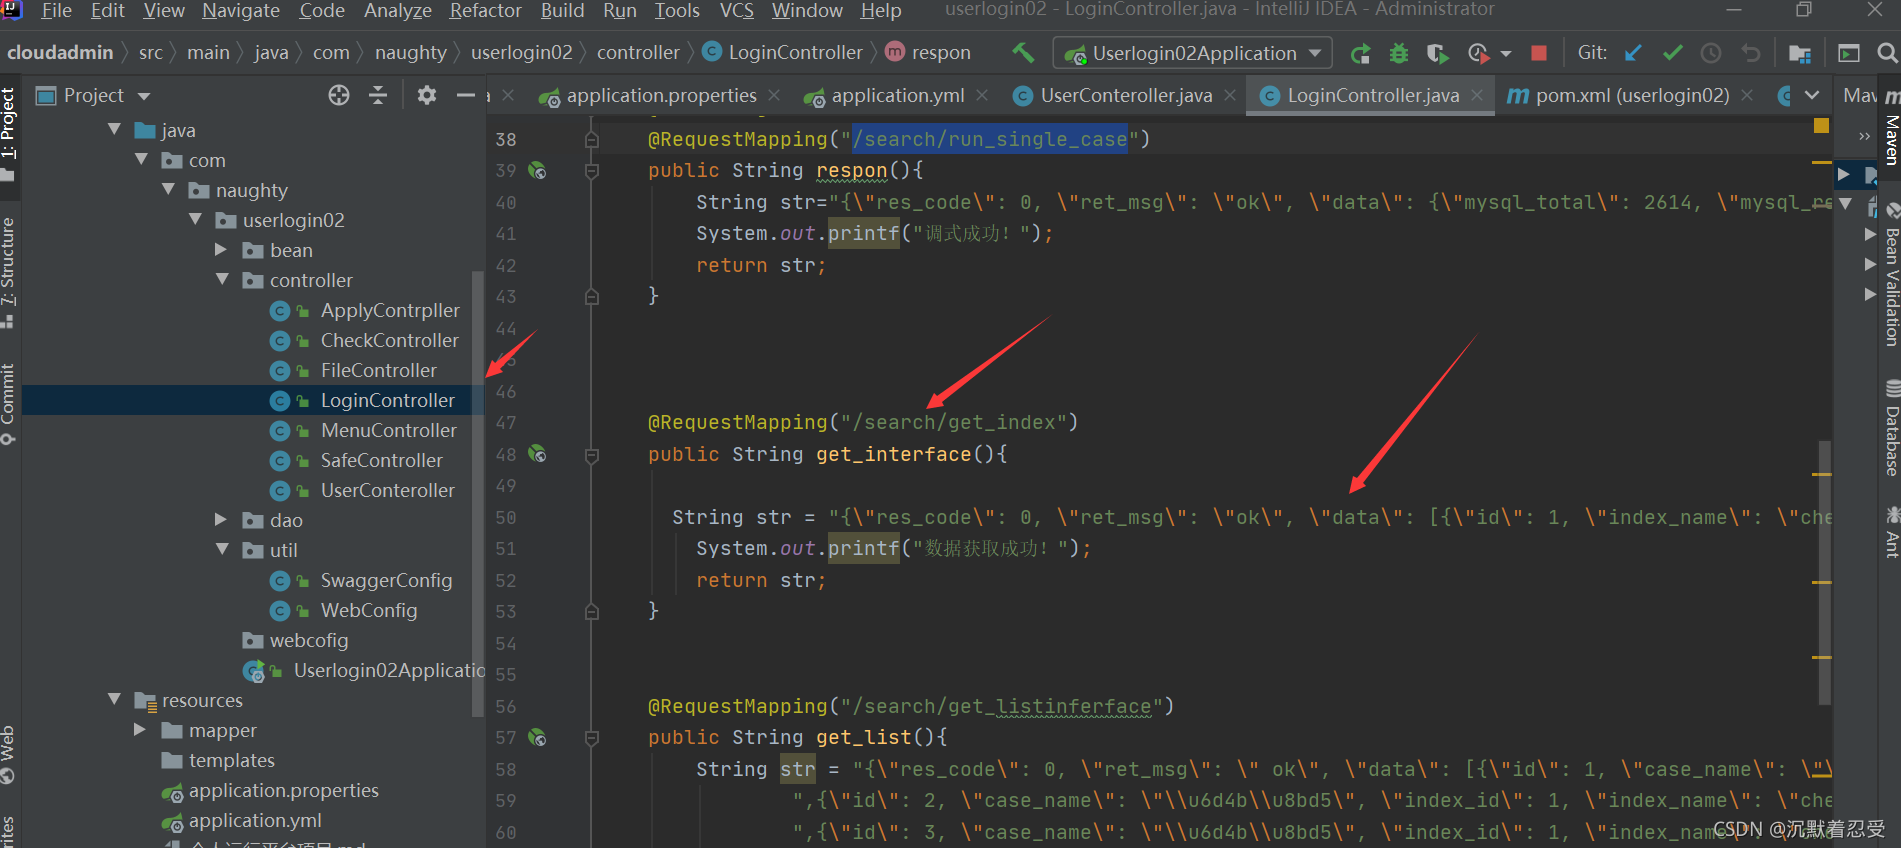Viewport: 1901px width, 848px height.
Task: Click the userlogin02 breadcrumb
Action: tap(521, 53)
